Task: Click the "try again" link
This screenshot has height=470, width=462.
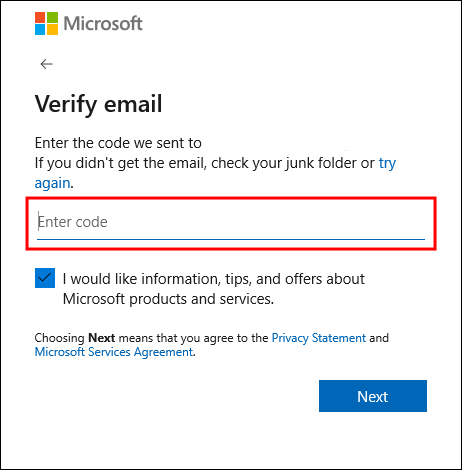Action: coord(387,163)
